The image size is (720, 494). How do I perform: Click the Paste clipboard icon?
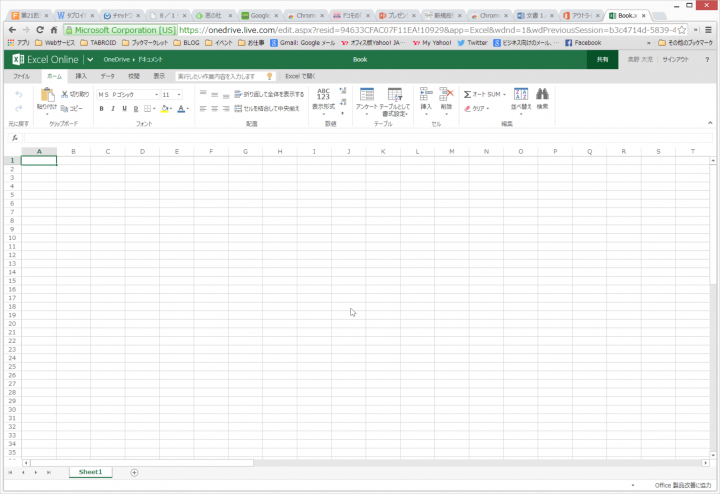(47, 95)
